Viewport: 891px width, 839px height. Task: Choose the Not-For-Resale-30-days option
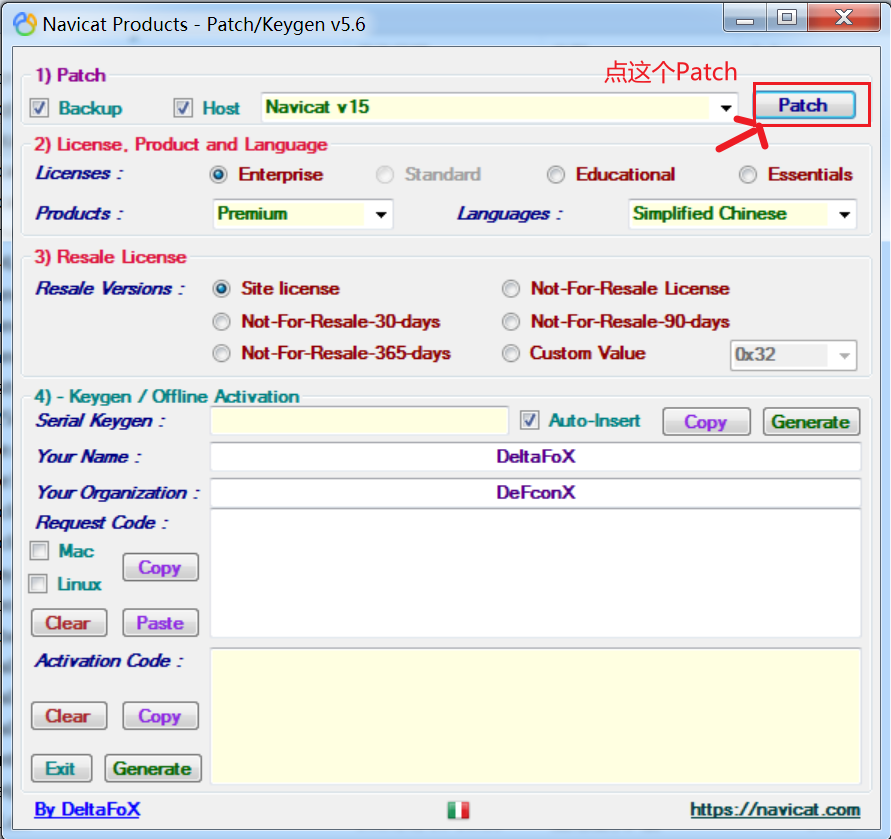pyautogui.click(x=222, y=322)
